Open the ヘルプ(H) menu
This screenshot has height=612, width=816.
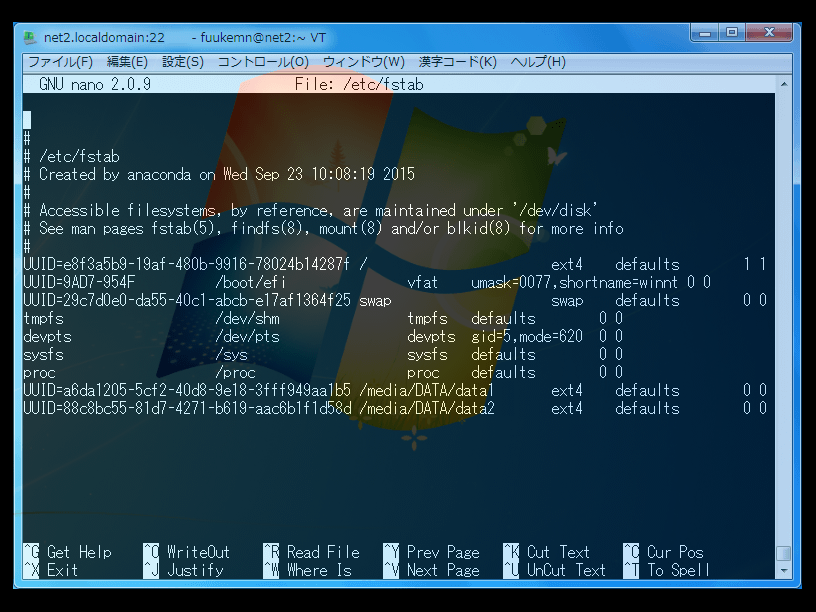(x=538, y=62)
